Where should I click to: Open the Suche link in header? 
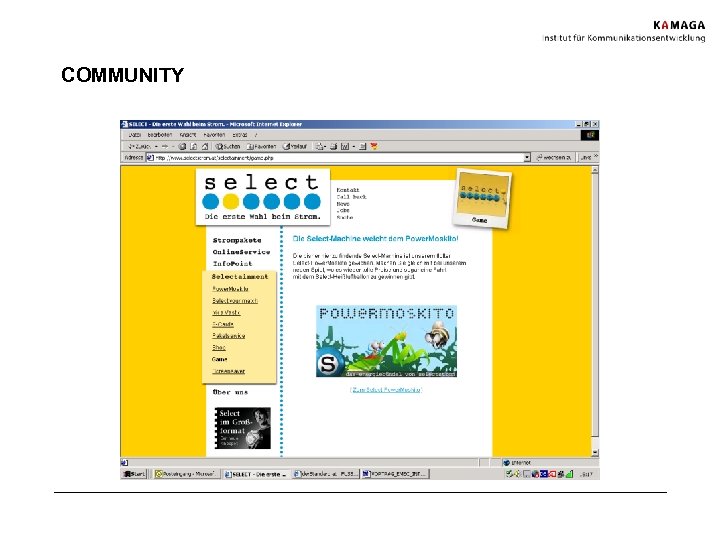(x=344, y=217)
